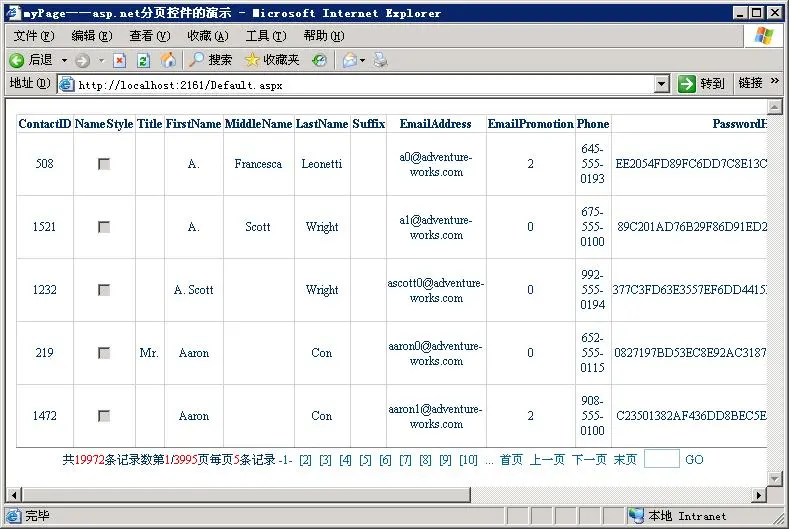Expand the Forward button history dropdown
The height and width of the screenshot is (529, 789).
coord(101,61)
